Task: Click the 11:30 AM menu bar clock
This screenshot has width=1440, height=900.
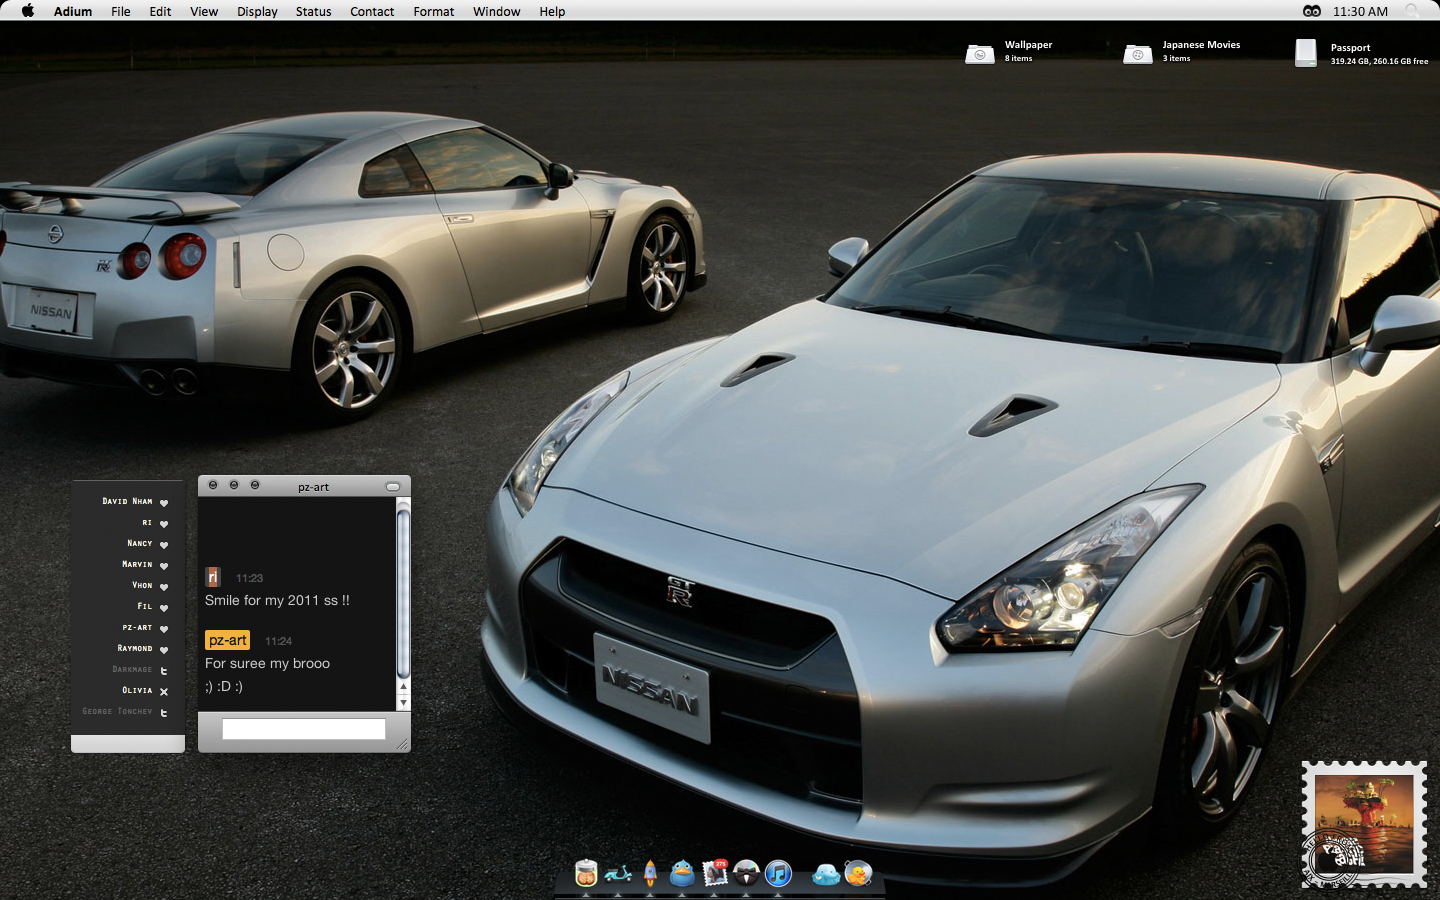Action: tap(1360, 11)
